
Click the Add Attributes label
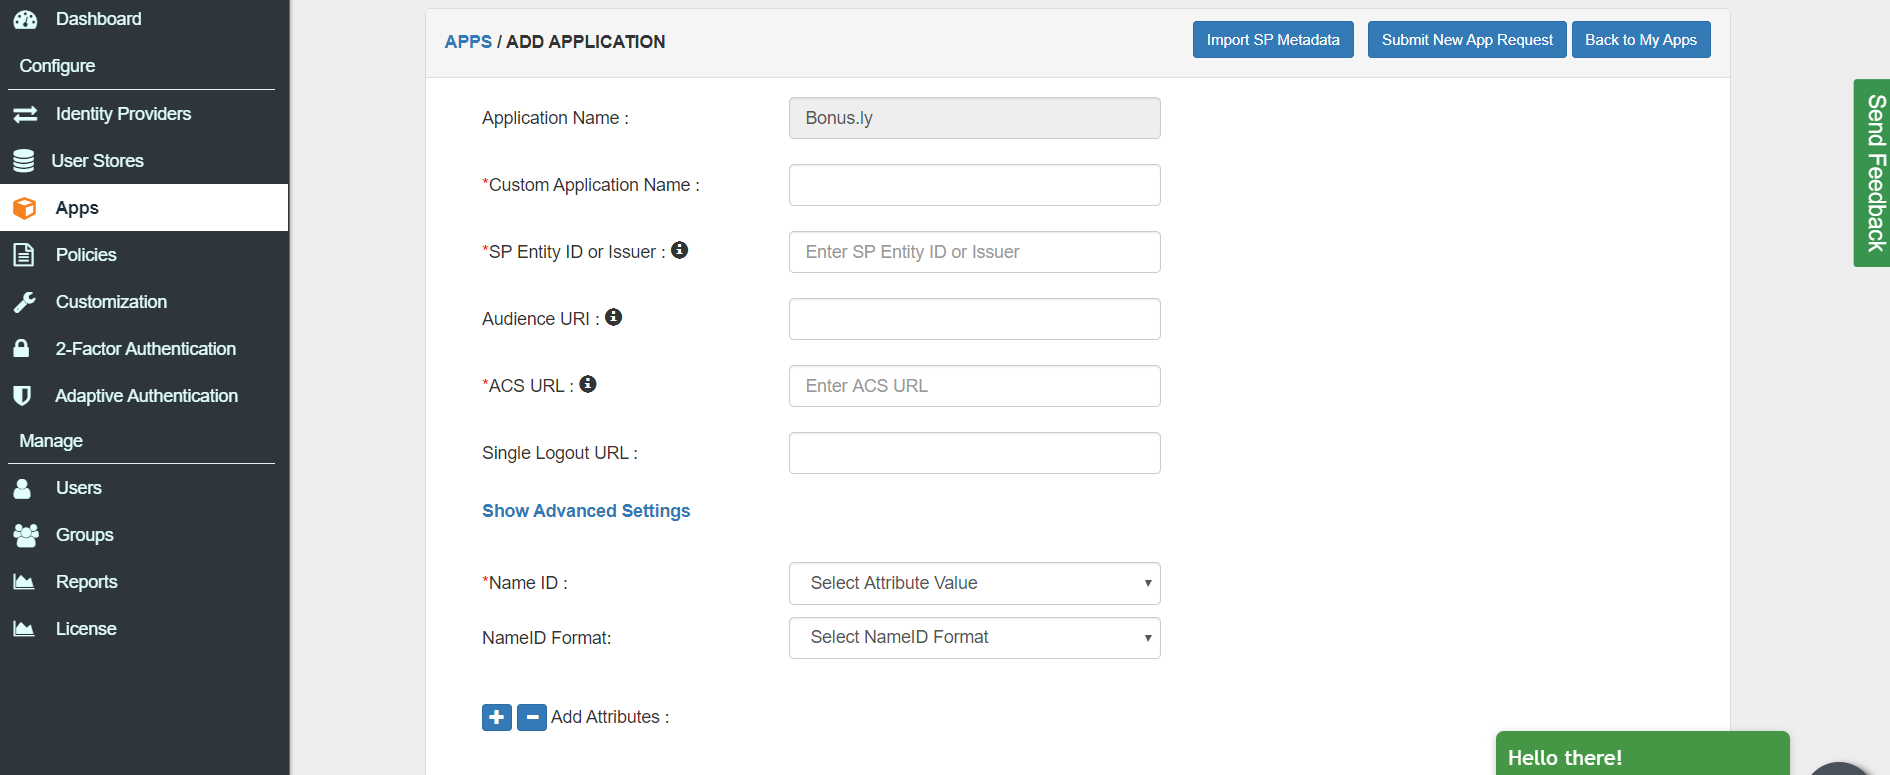point(610,717)
